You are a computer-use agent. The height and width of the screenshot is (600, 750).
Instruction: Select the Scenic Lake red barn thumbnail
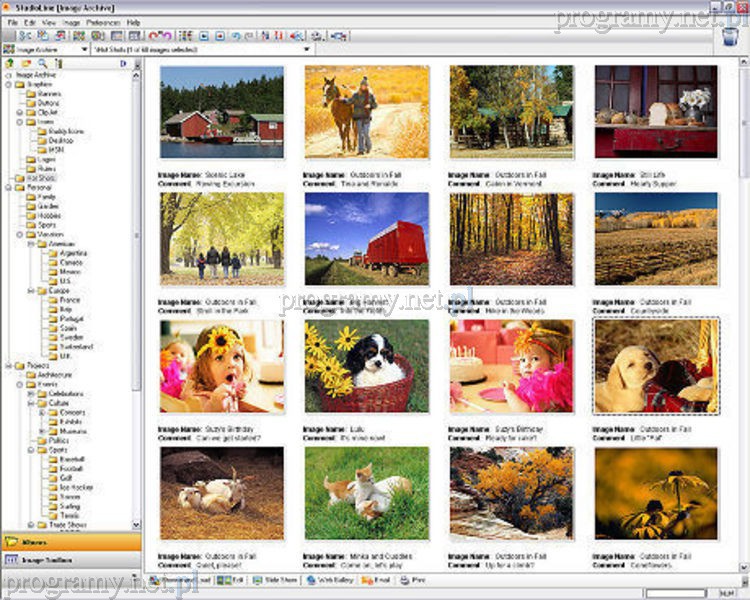pos(221,110)
